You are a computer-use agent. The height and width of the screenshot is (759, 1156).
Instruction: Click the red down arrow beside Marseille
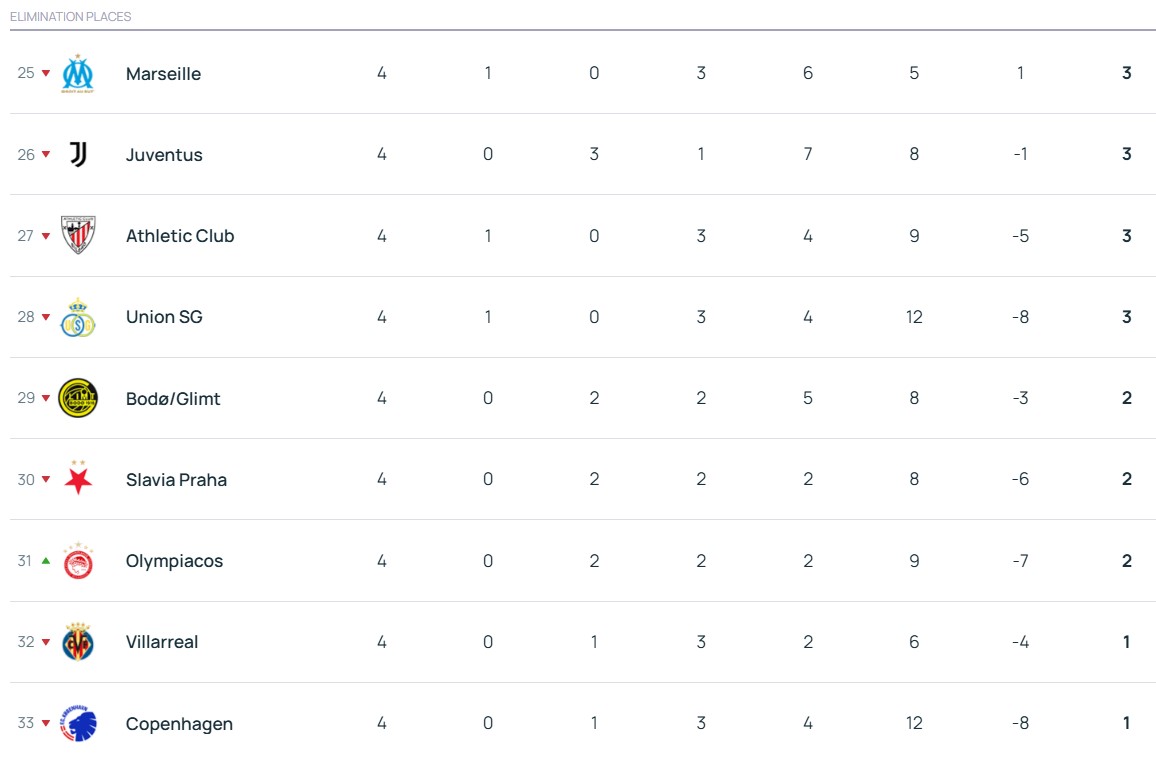click(45, 74)
